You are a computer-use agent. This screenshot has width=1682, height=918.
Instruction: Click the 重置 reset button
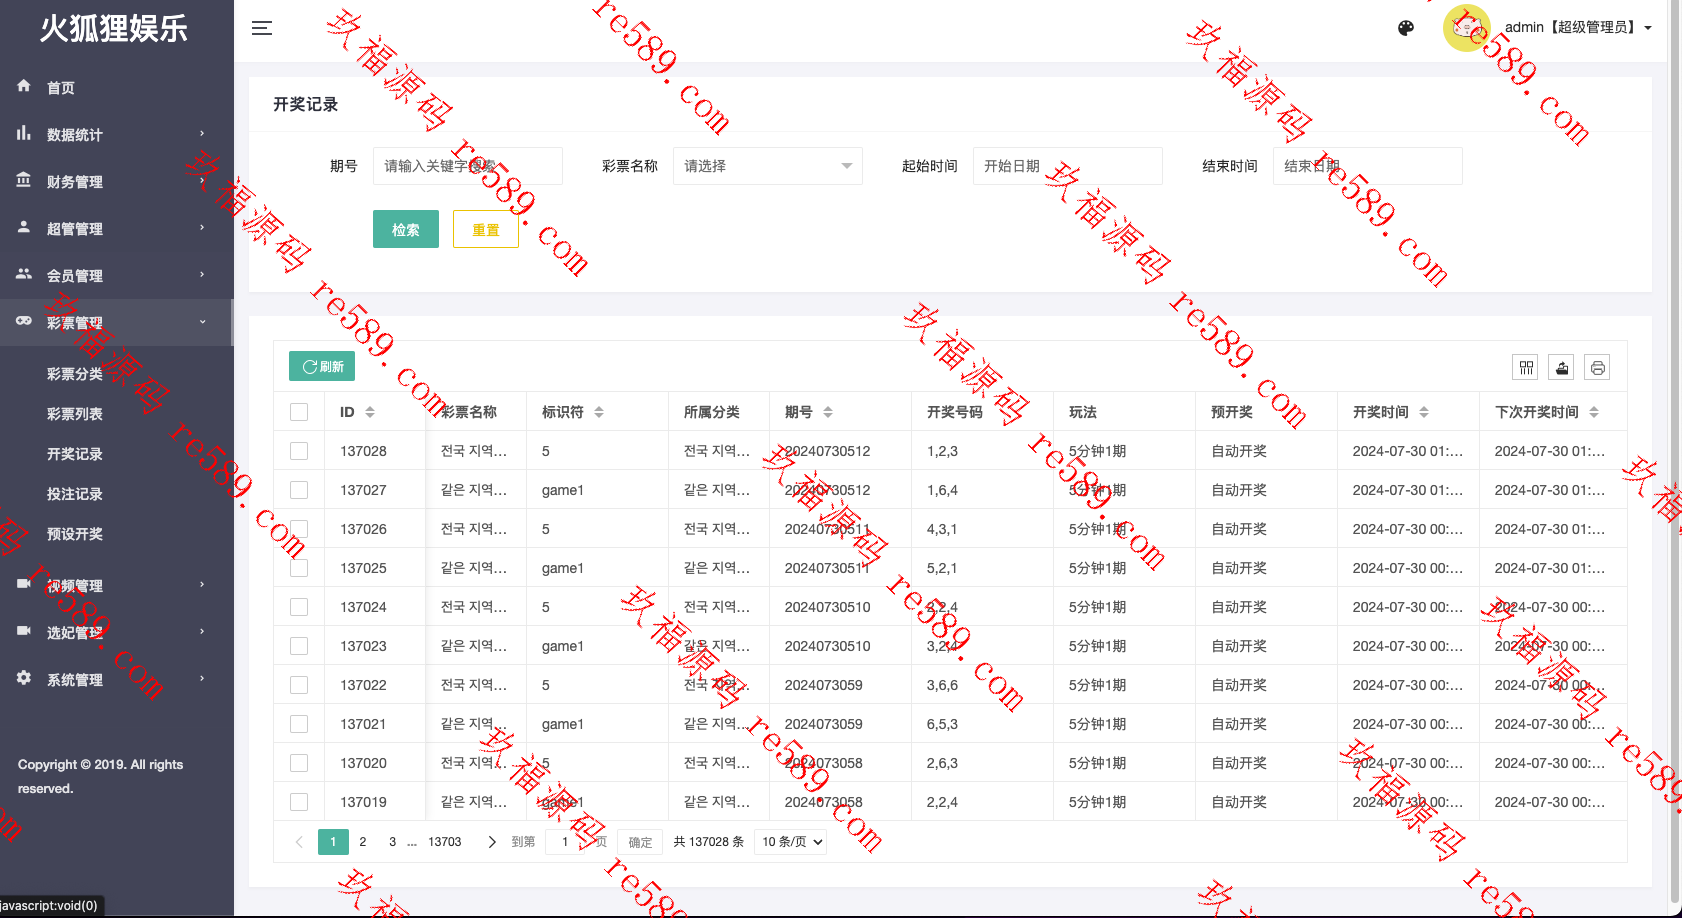[x=486, y=229]
